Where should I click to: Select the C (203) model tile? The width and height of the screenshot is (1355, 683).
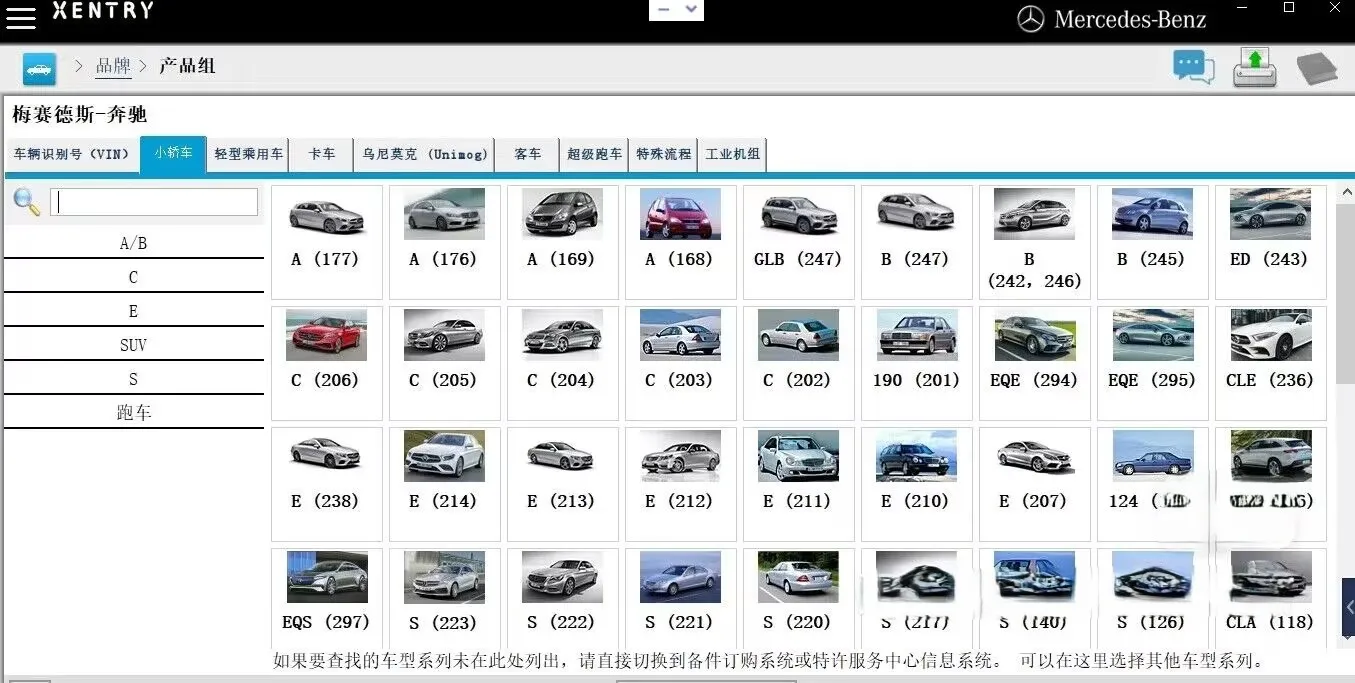point(681,363)
